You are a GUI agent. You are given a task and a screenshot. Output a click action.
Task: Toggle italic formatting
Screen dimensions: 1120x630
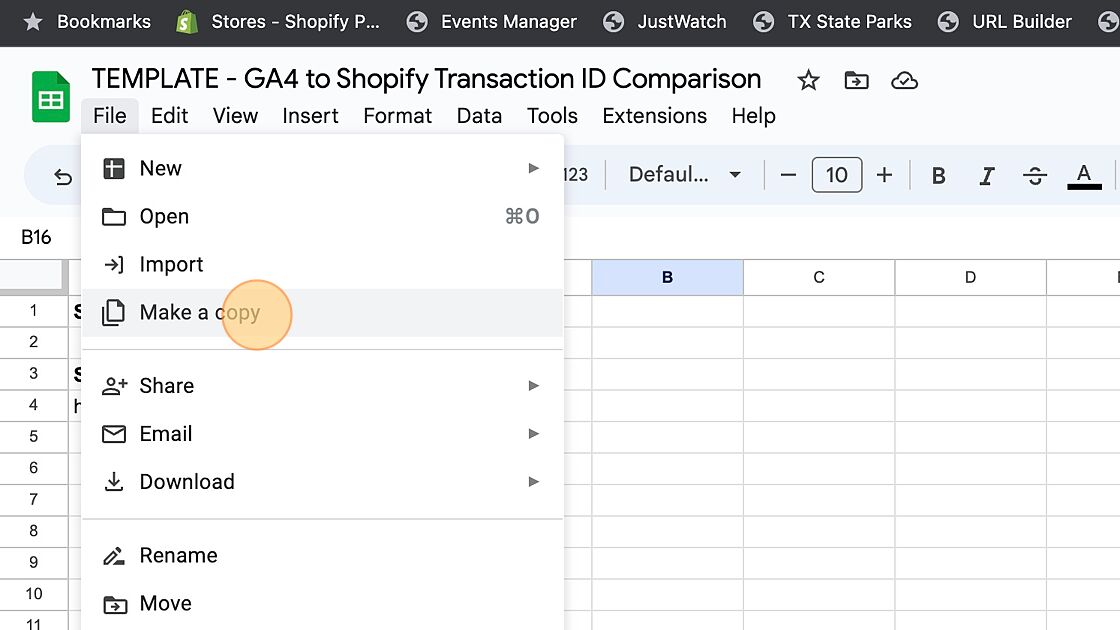(987, 176)
